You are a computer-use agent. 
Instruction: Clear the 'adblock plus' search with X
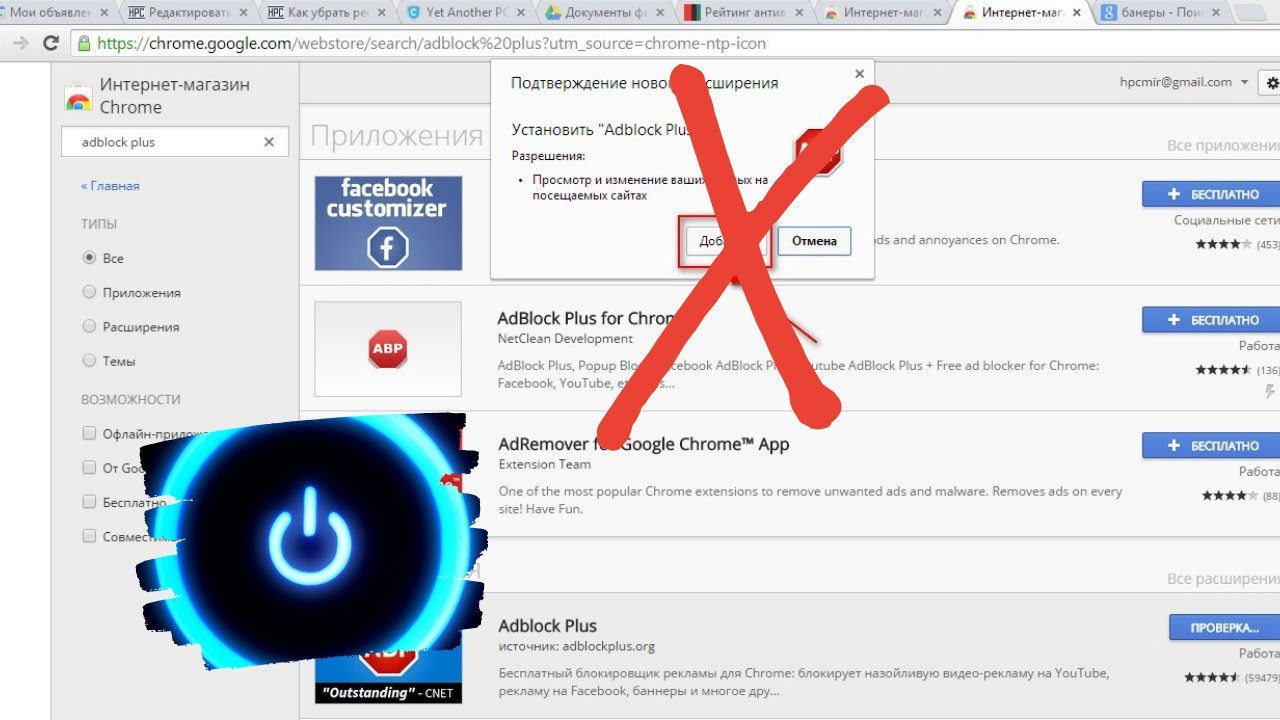pyautogui.click(x=268, y=142)
